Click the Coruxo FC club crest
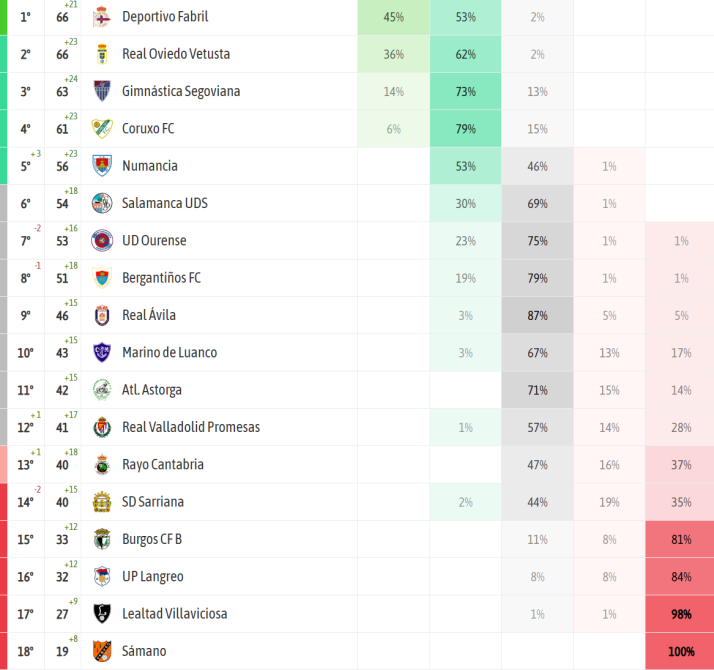 click(101, 128)
